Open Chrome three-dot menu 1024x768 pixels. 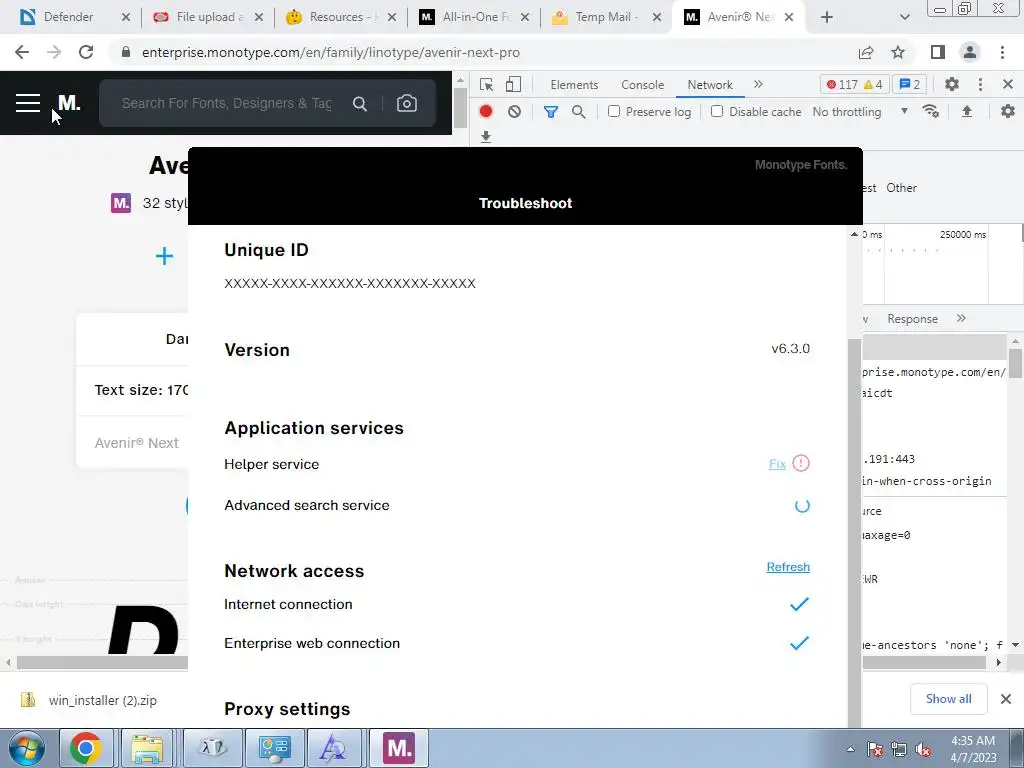(1002, 52)
